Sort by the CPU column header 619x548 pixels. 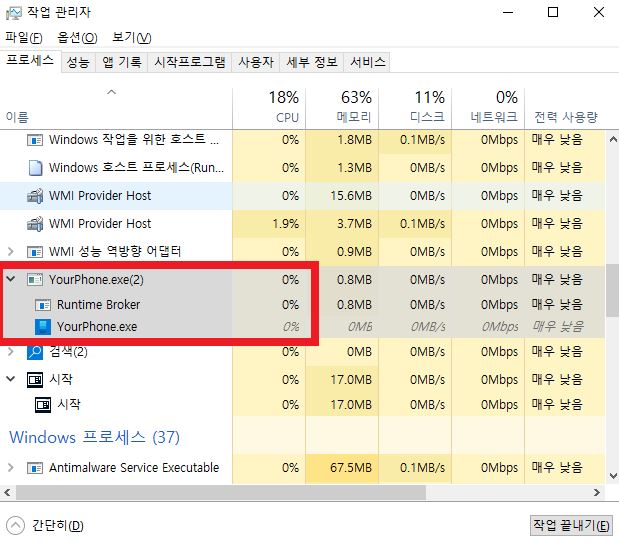click(269, 107)
